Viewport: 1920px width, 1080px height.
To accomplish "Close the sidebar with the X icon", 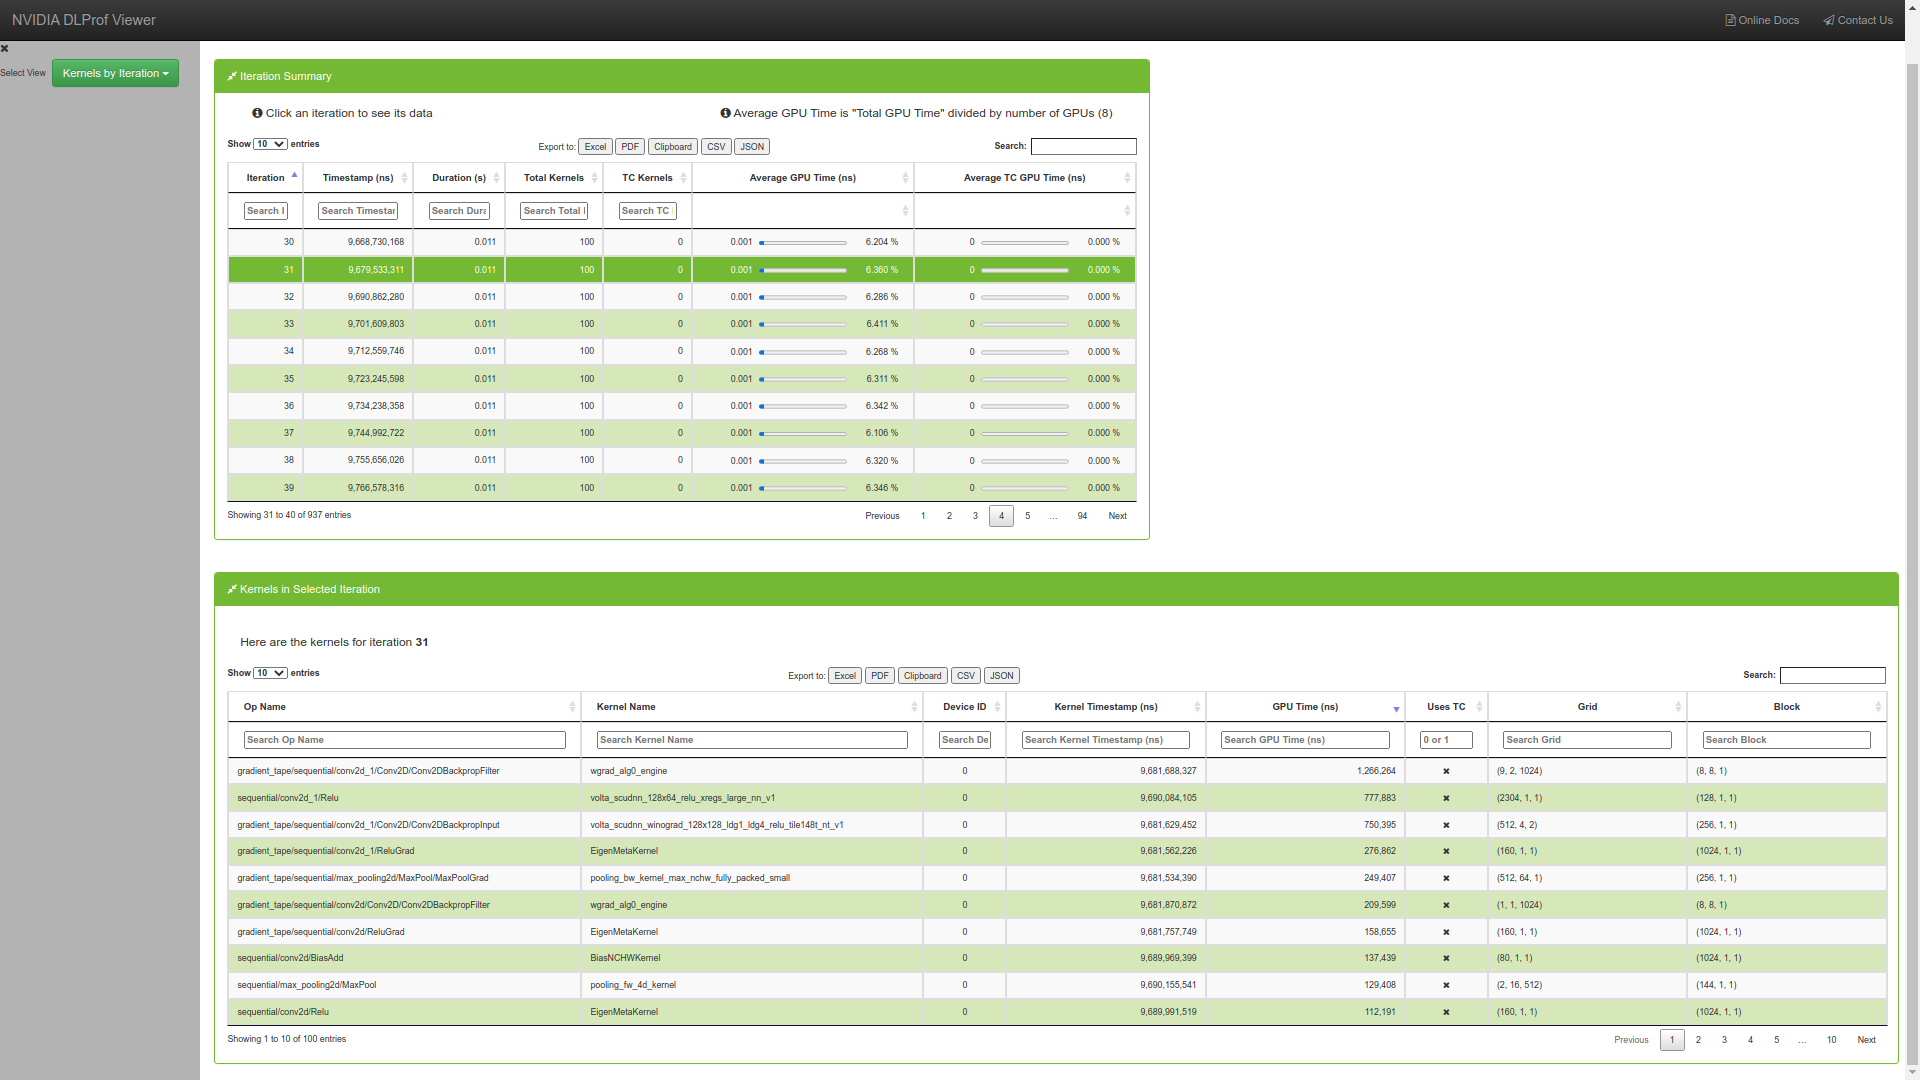I will 5,48.
